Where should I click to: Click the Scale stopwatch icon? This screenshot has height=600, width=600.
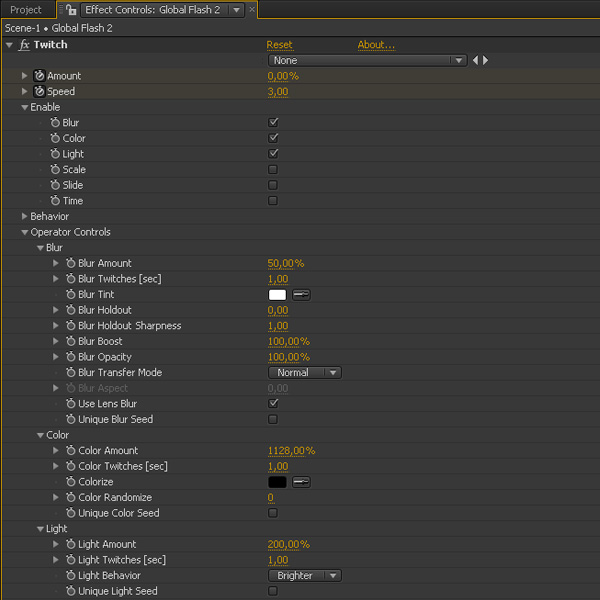(55, 170)
